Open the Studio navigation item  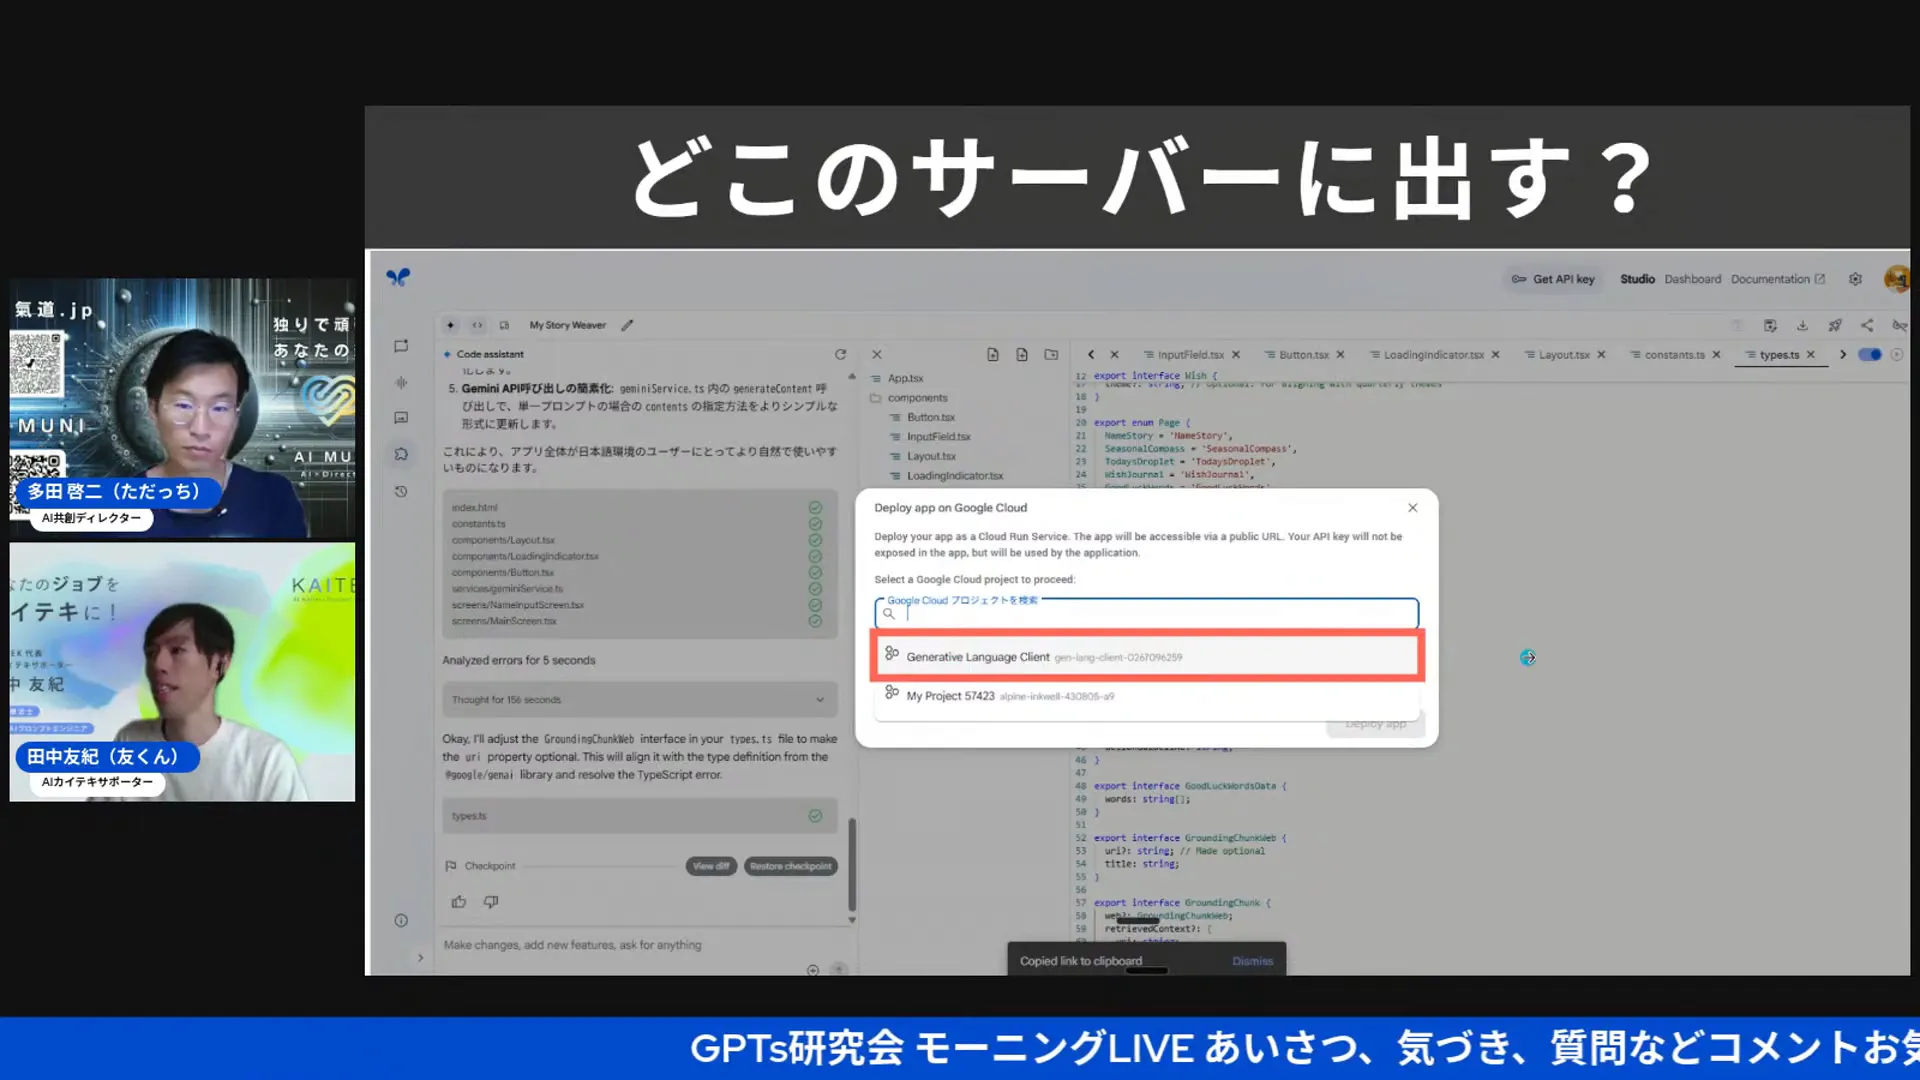(1637, 279)
